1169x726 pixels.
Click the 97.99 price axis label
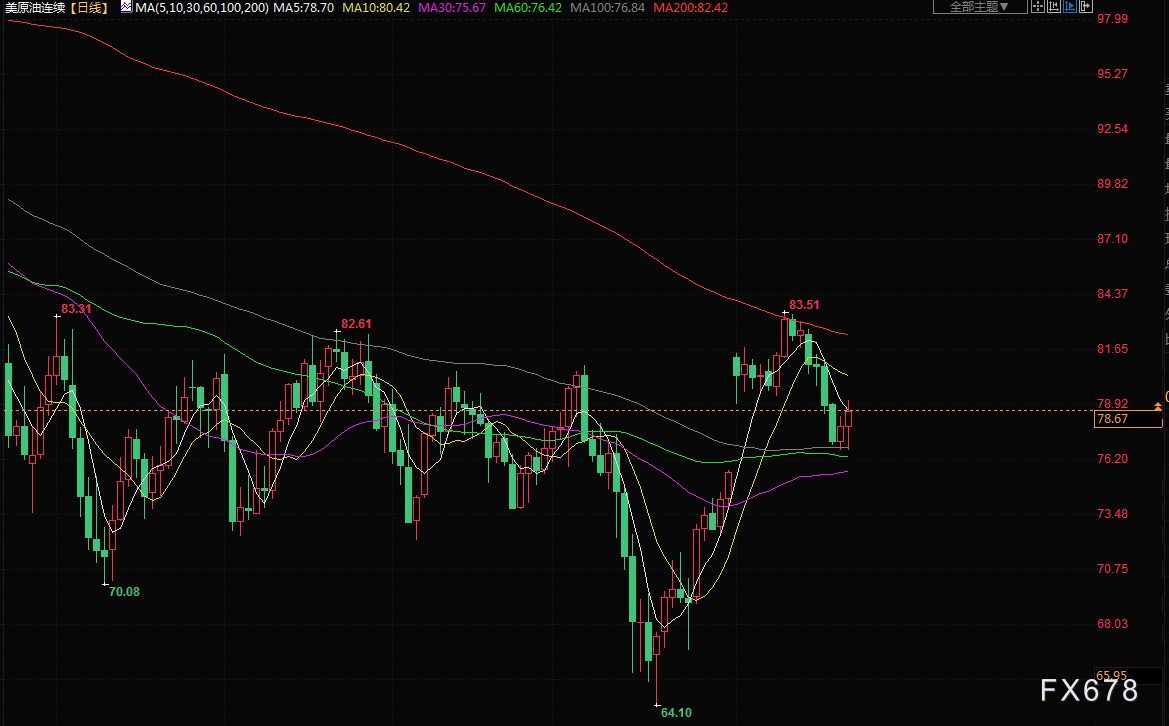1112,19
